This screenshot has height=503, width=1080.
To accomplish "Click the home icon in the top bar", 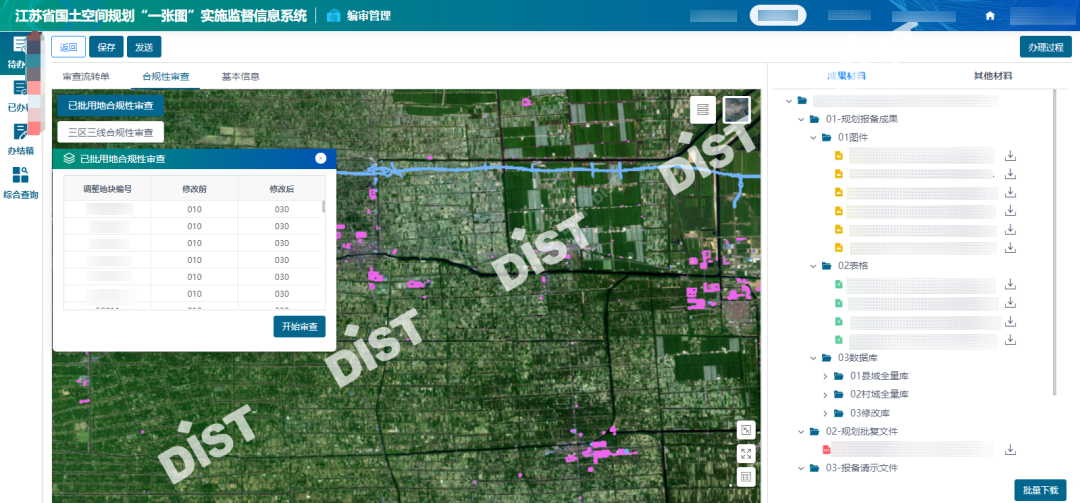I will (990, 16).
